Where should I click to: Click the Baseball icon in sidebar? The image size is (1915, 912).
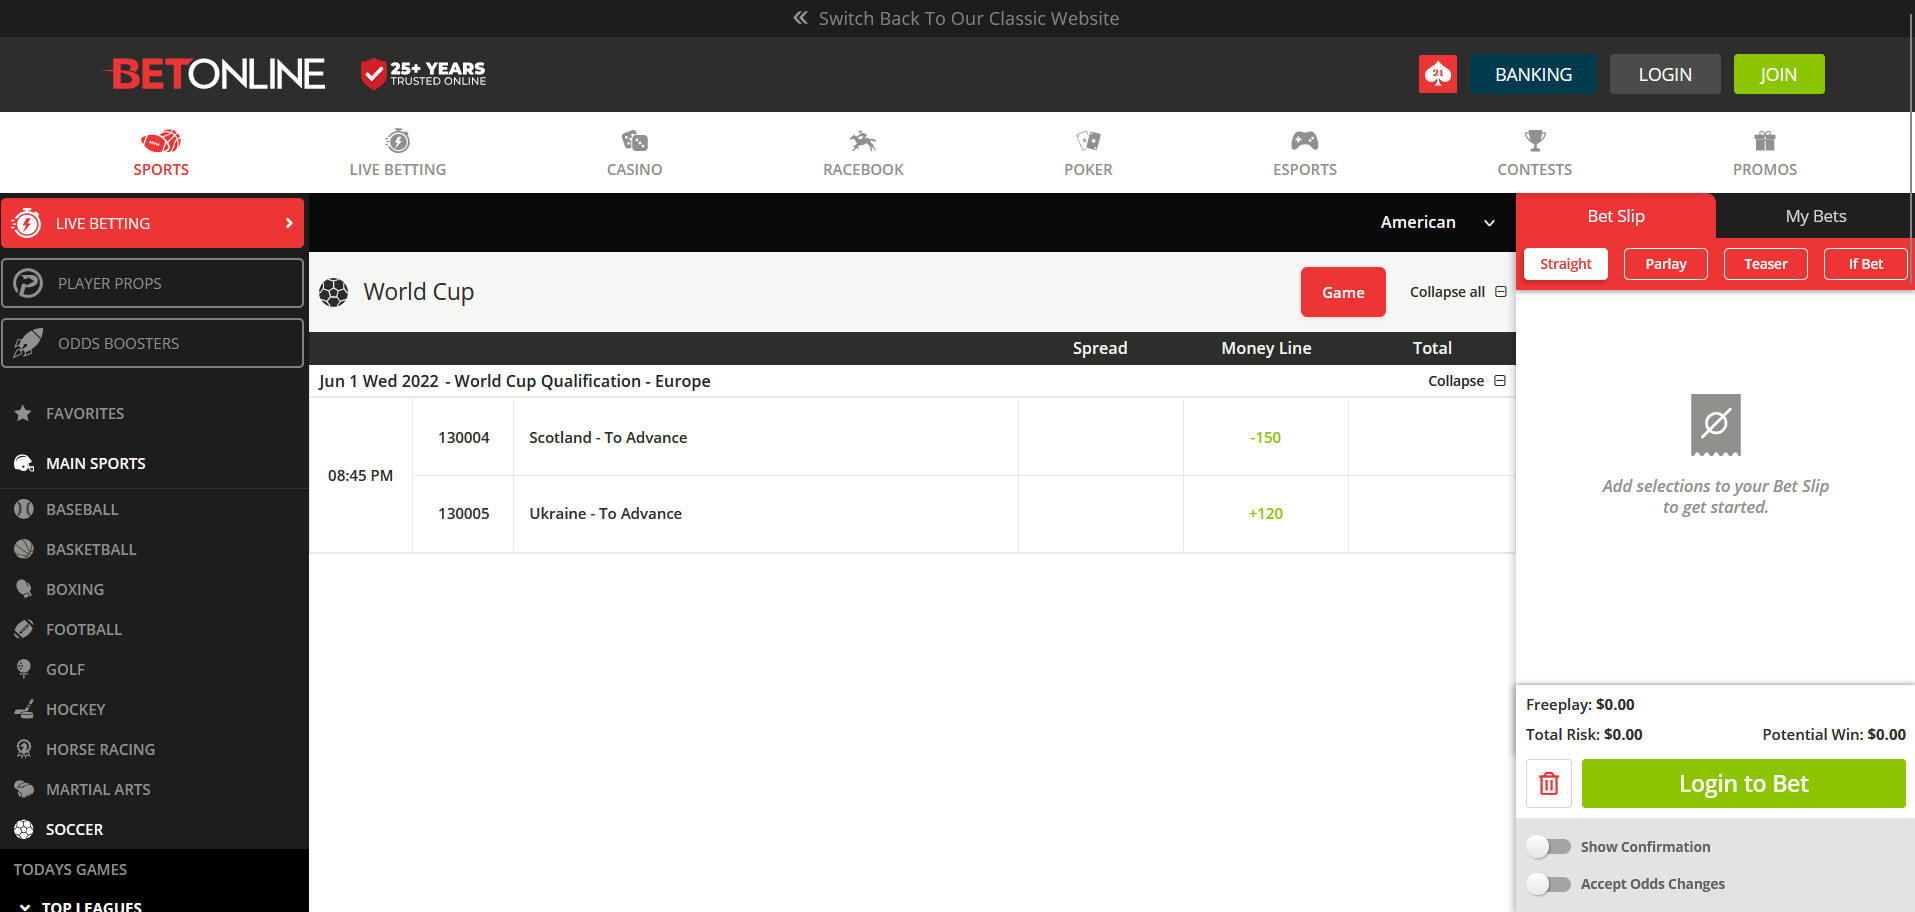click(x=24, y=509)
